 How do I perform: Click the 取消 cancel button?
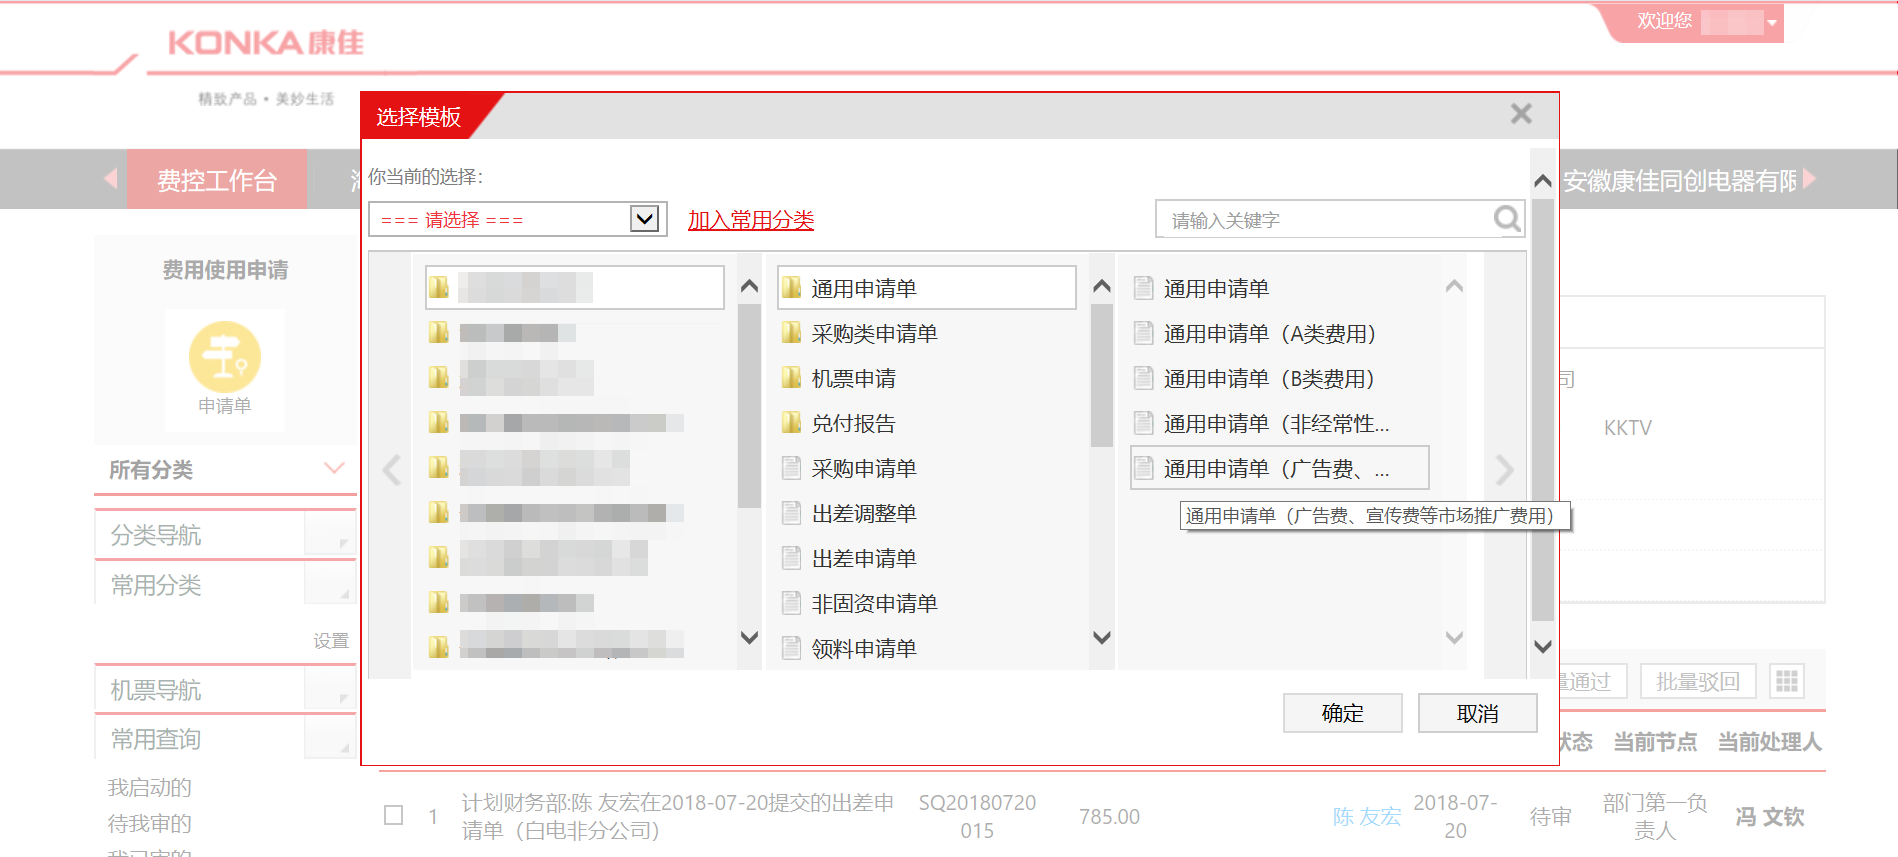pyautogui.click(x=1477, y=713)
